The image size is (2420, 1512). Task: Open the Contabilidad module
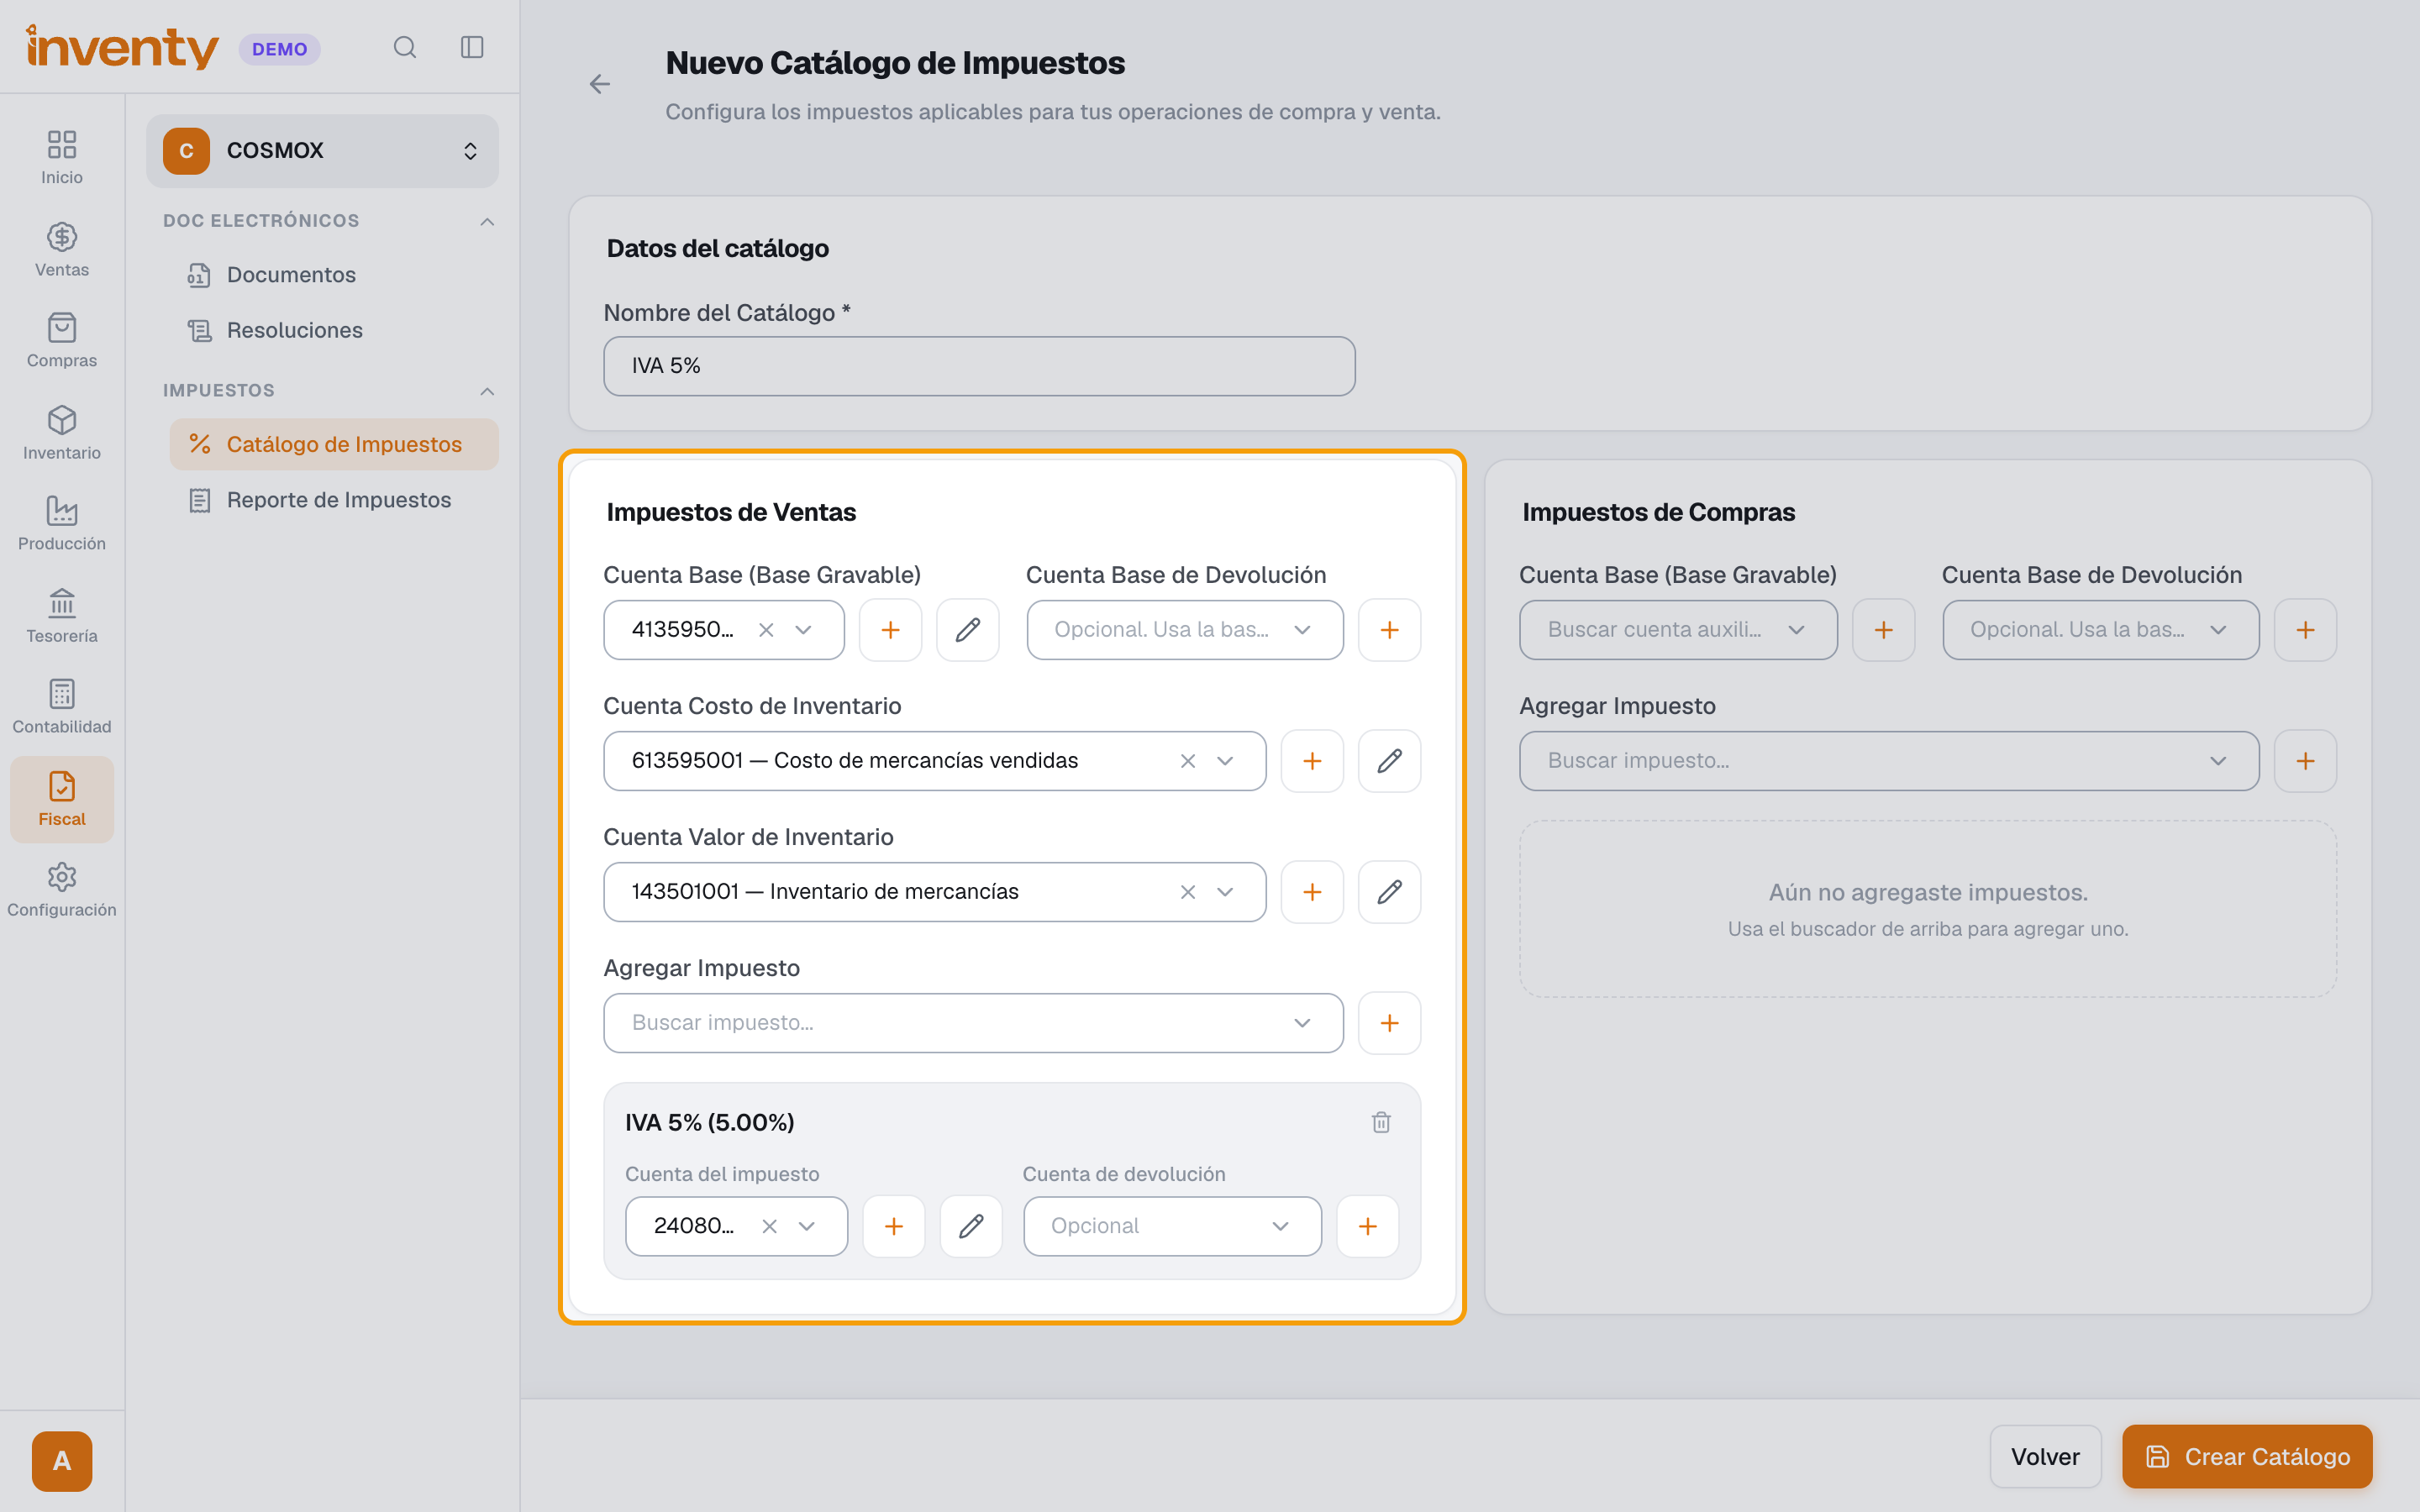point(62,707)
